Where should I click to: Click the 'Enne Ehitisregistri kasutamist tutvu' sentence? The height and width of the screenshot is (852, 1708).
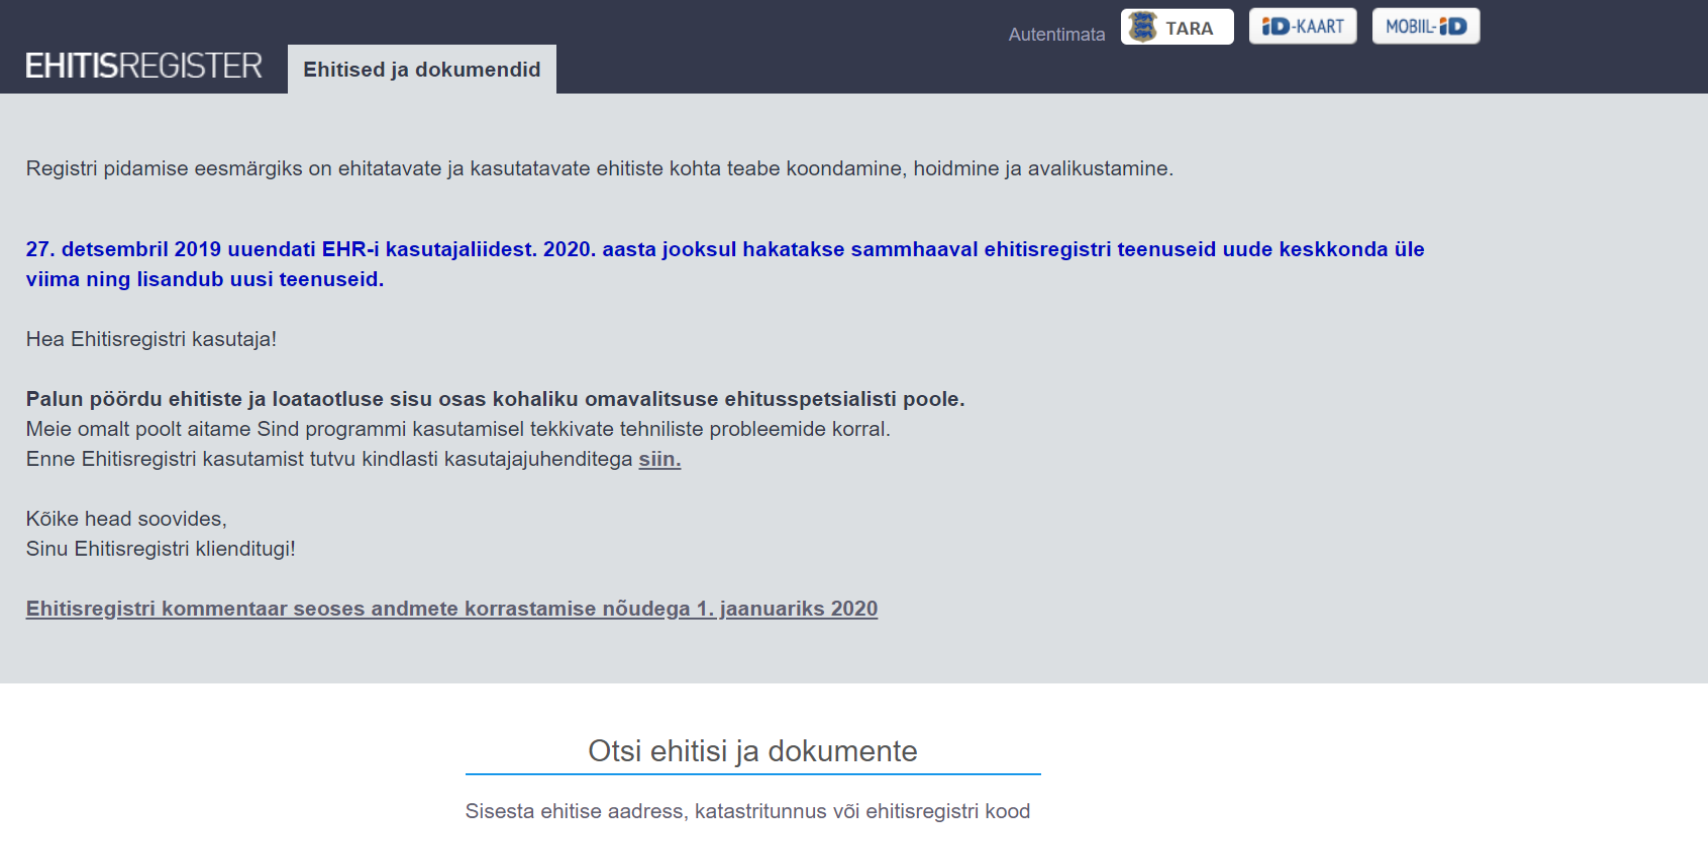[331, 459]
